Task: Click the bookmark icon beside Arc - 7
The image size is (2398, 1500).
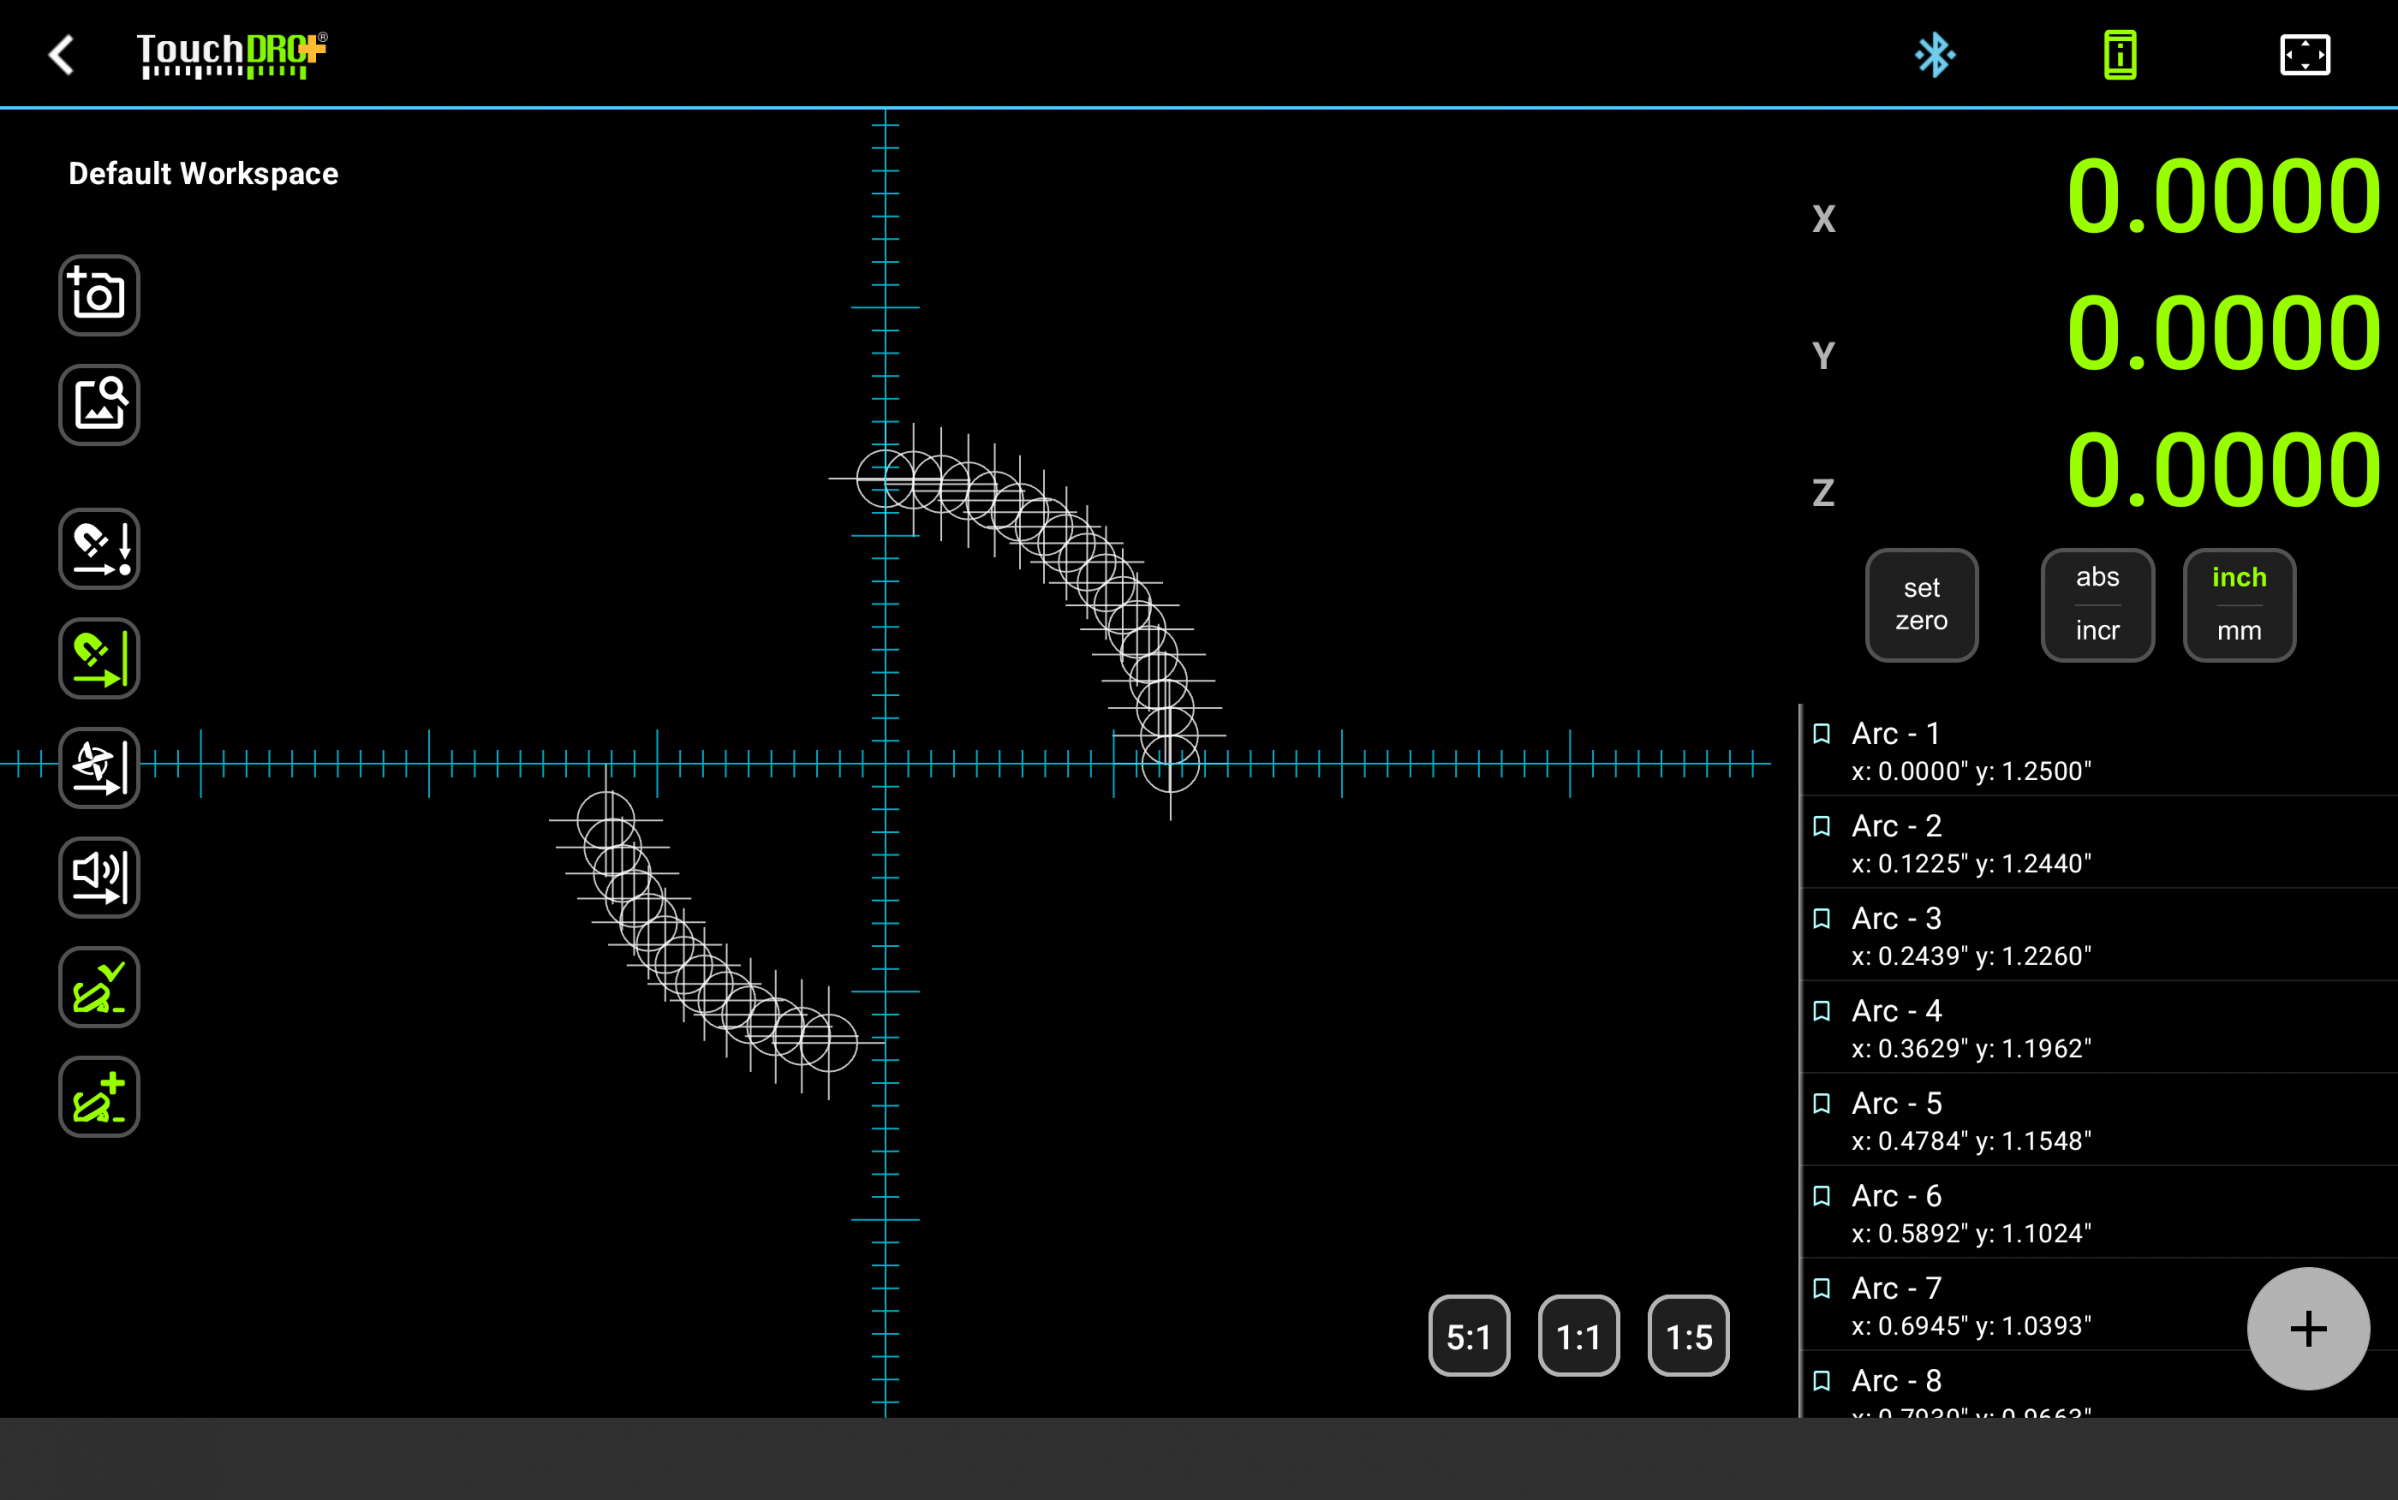Action: (x=1822, y=1289)
